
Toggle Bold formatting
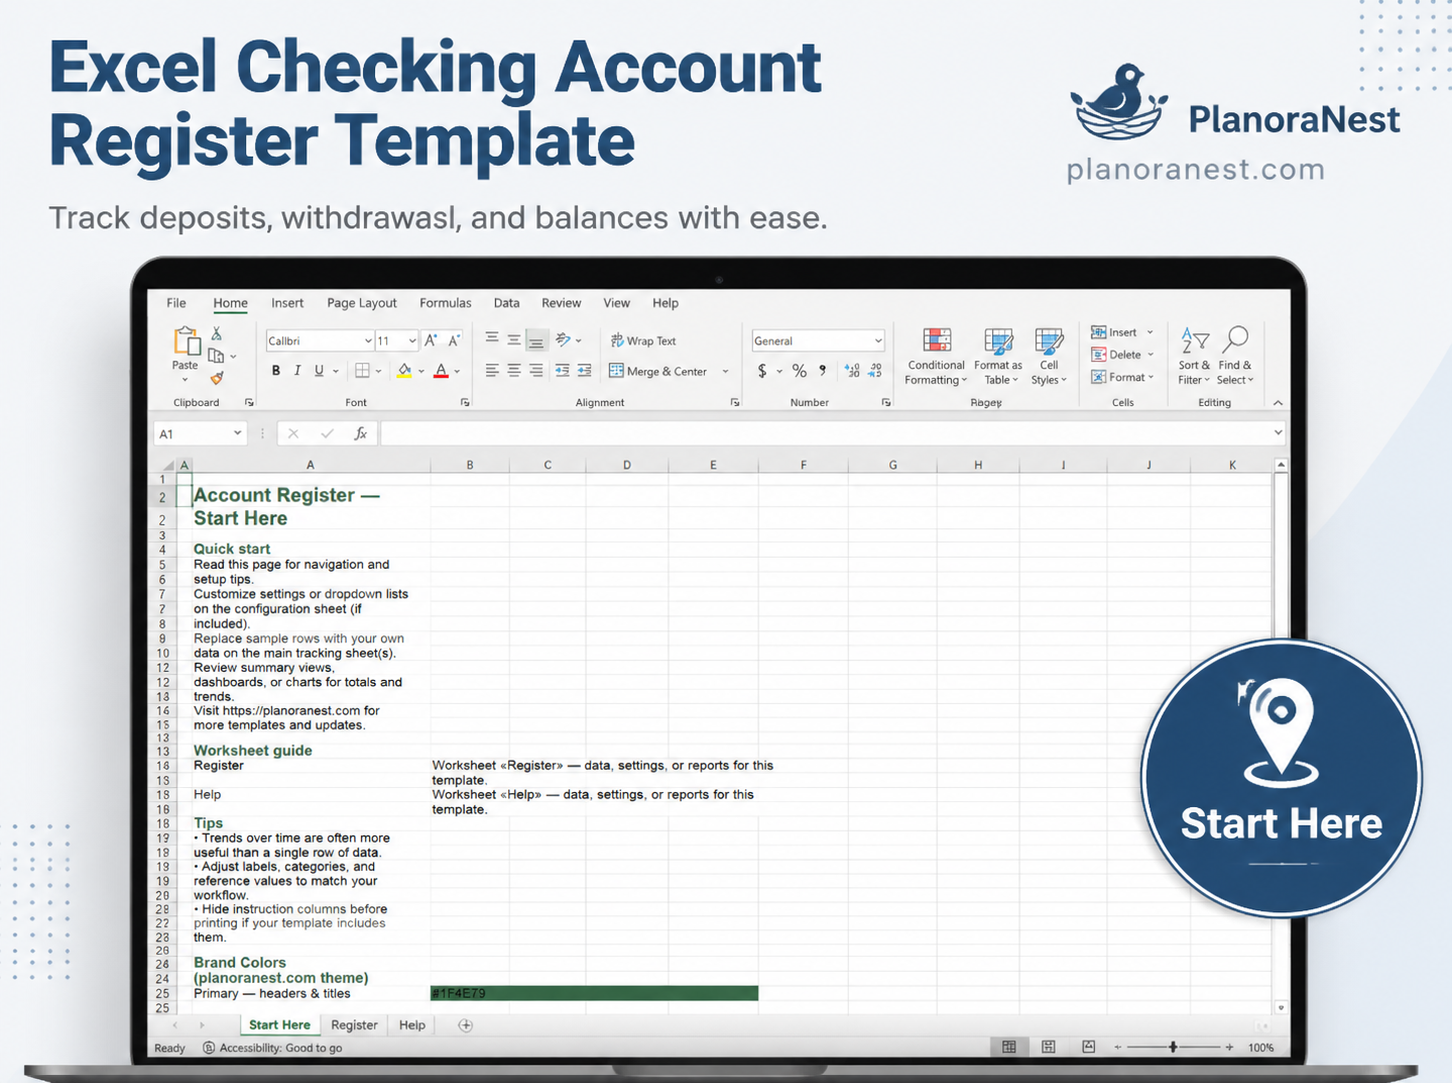276,371
